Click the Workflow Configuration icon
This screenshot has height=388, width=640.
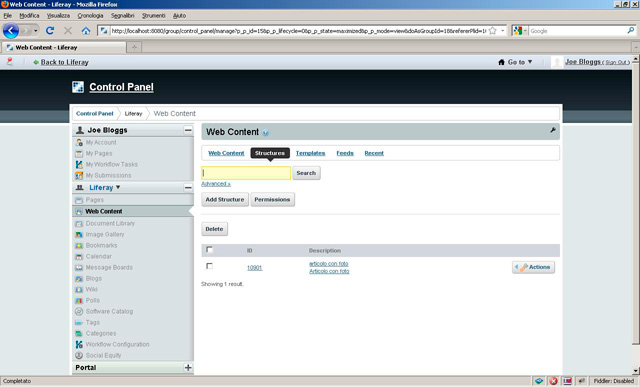pyautogui.click(x=79, y=345)
